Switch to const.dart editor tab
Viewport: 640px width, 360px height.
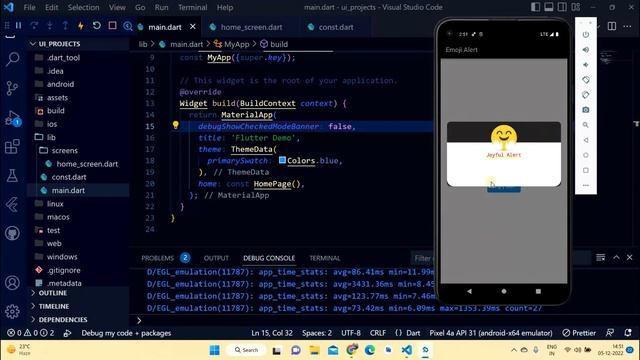[336, 27]
